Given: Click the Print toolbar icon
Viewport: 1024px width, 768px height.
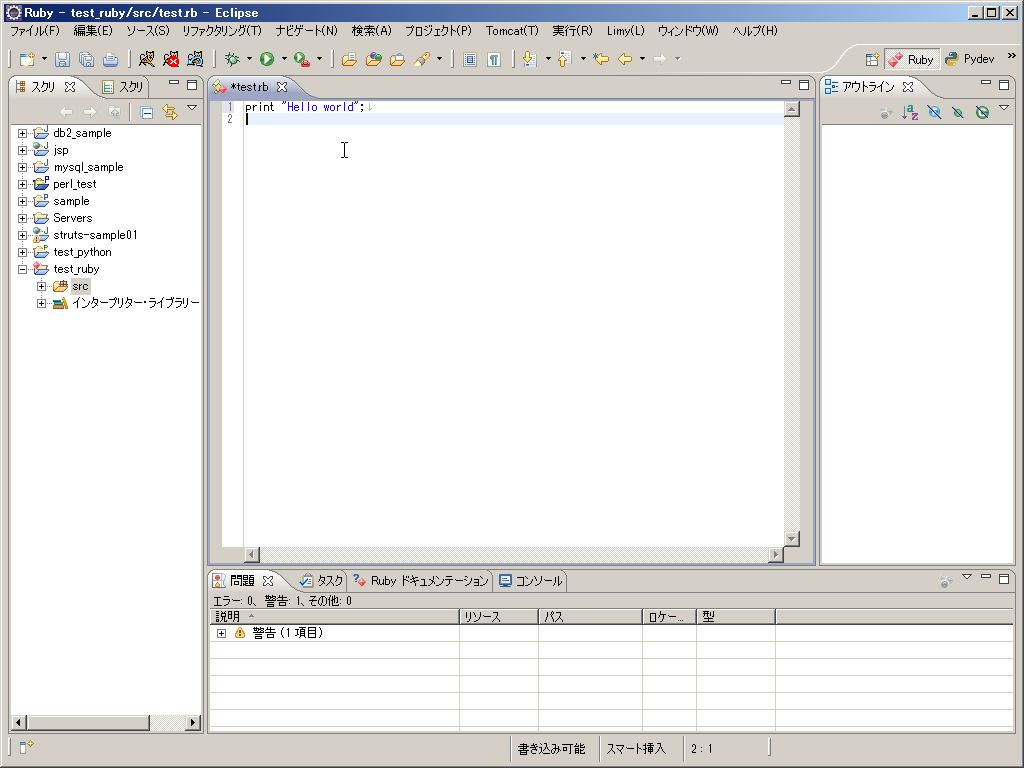Looking at the screenshot, I should (110, 59).
